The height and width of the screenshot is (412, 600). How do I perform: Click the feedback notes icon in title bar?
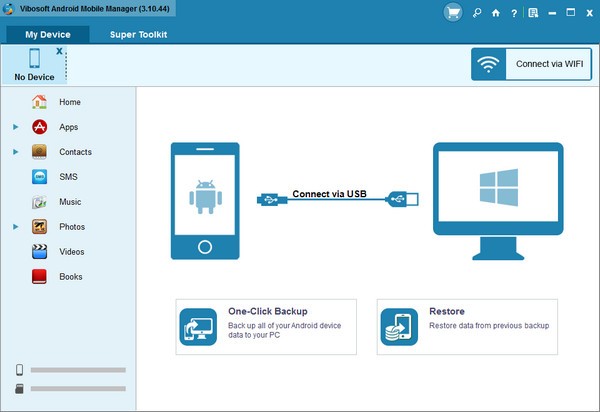533,13
